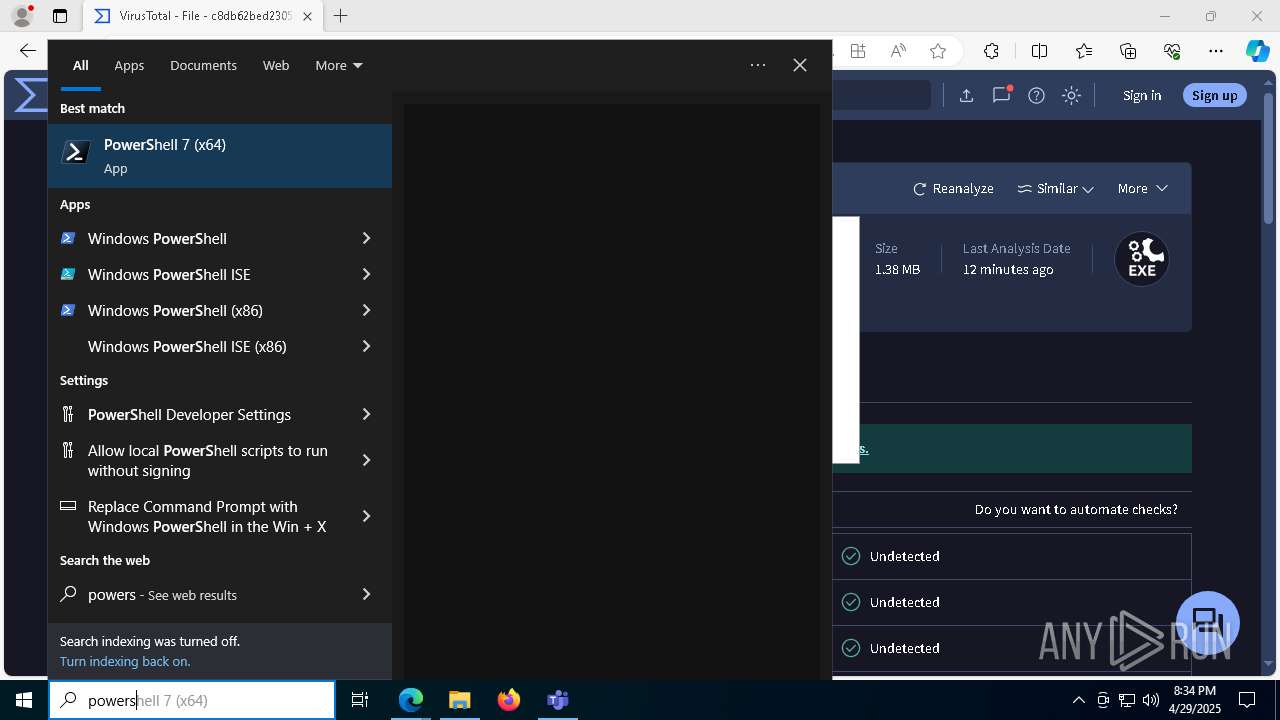Click Sign in on VirusTotal
The width and height of the screenshot is (1280, 720).
[x=1142, y=95]
